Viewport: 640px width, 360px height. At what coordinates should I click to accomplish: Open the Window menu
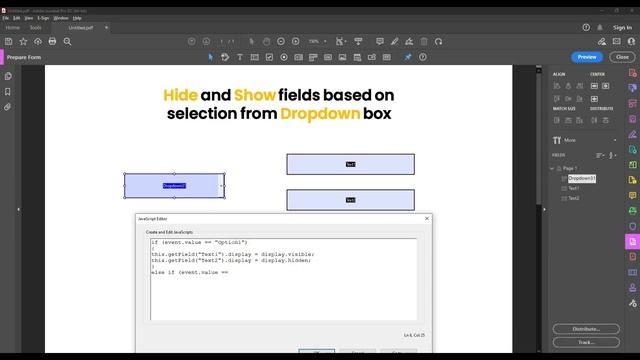(61, 18)
